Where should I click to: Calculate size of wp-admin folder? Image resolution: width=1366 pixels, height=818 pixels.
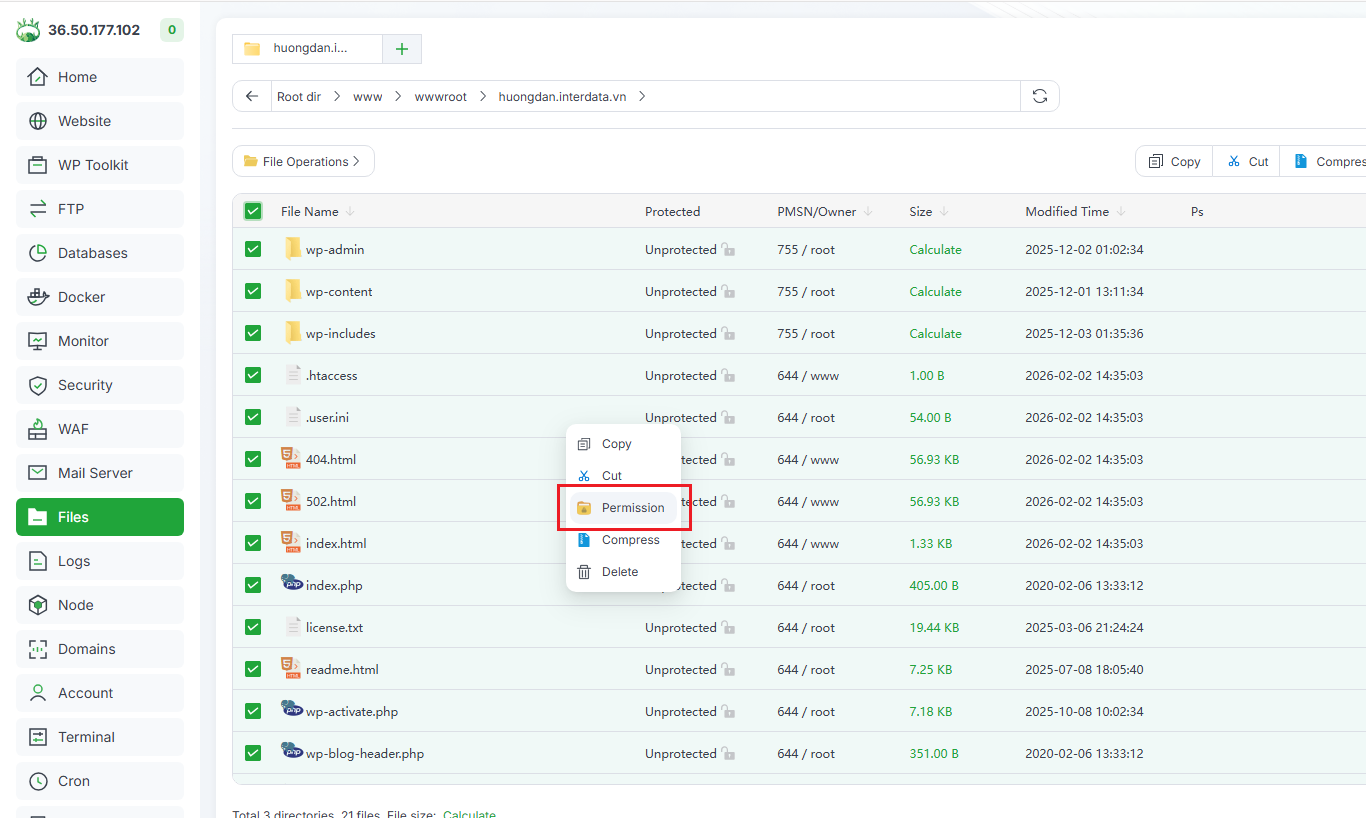[935, 250]
